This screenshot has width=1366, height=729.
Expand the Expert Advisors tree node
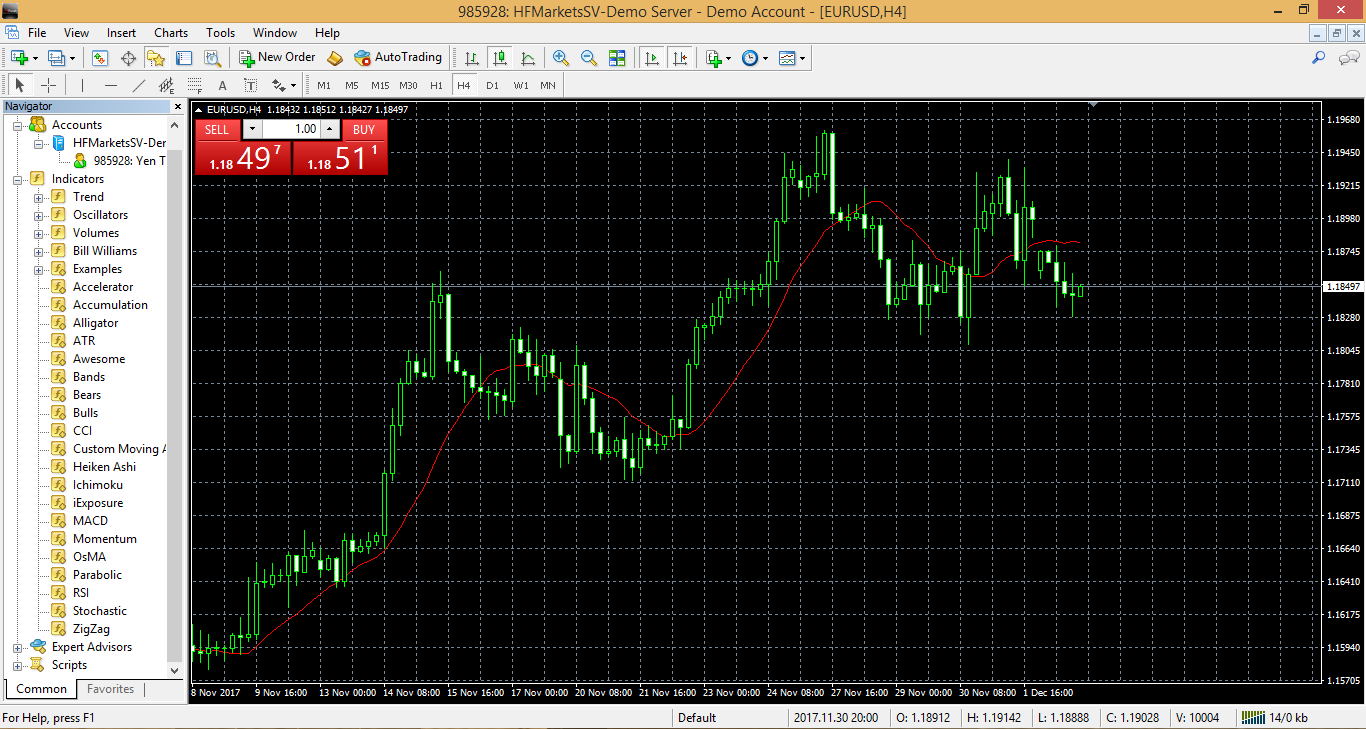[x=18, y=647]
